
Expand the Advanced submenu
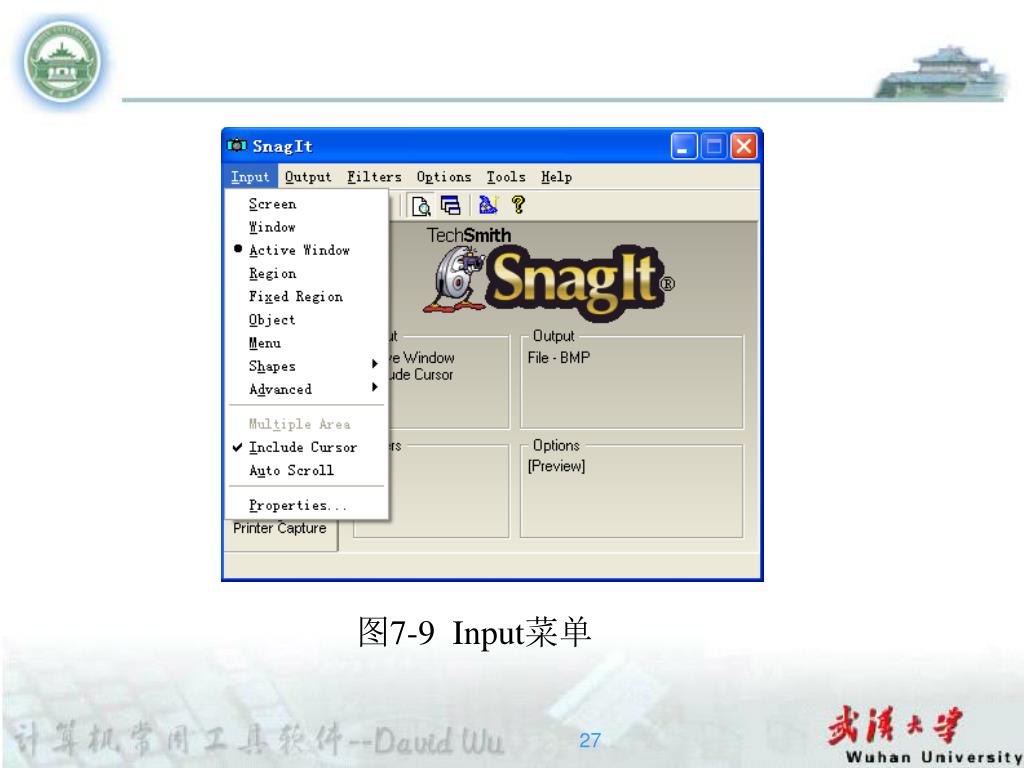point(307,389)
